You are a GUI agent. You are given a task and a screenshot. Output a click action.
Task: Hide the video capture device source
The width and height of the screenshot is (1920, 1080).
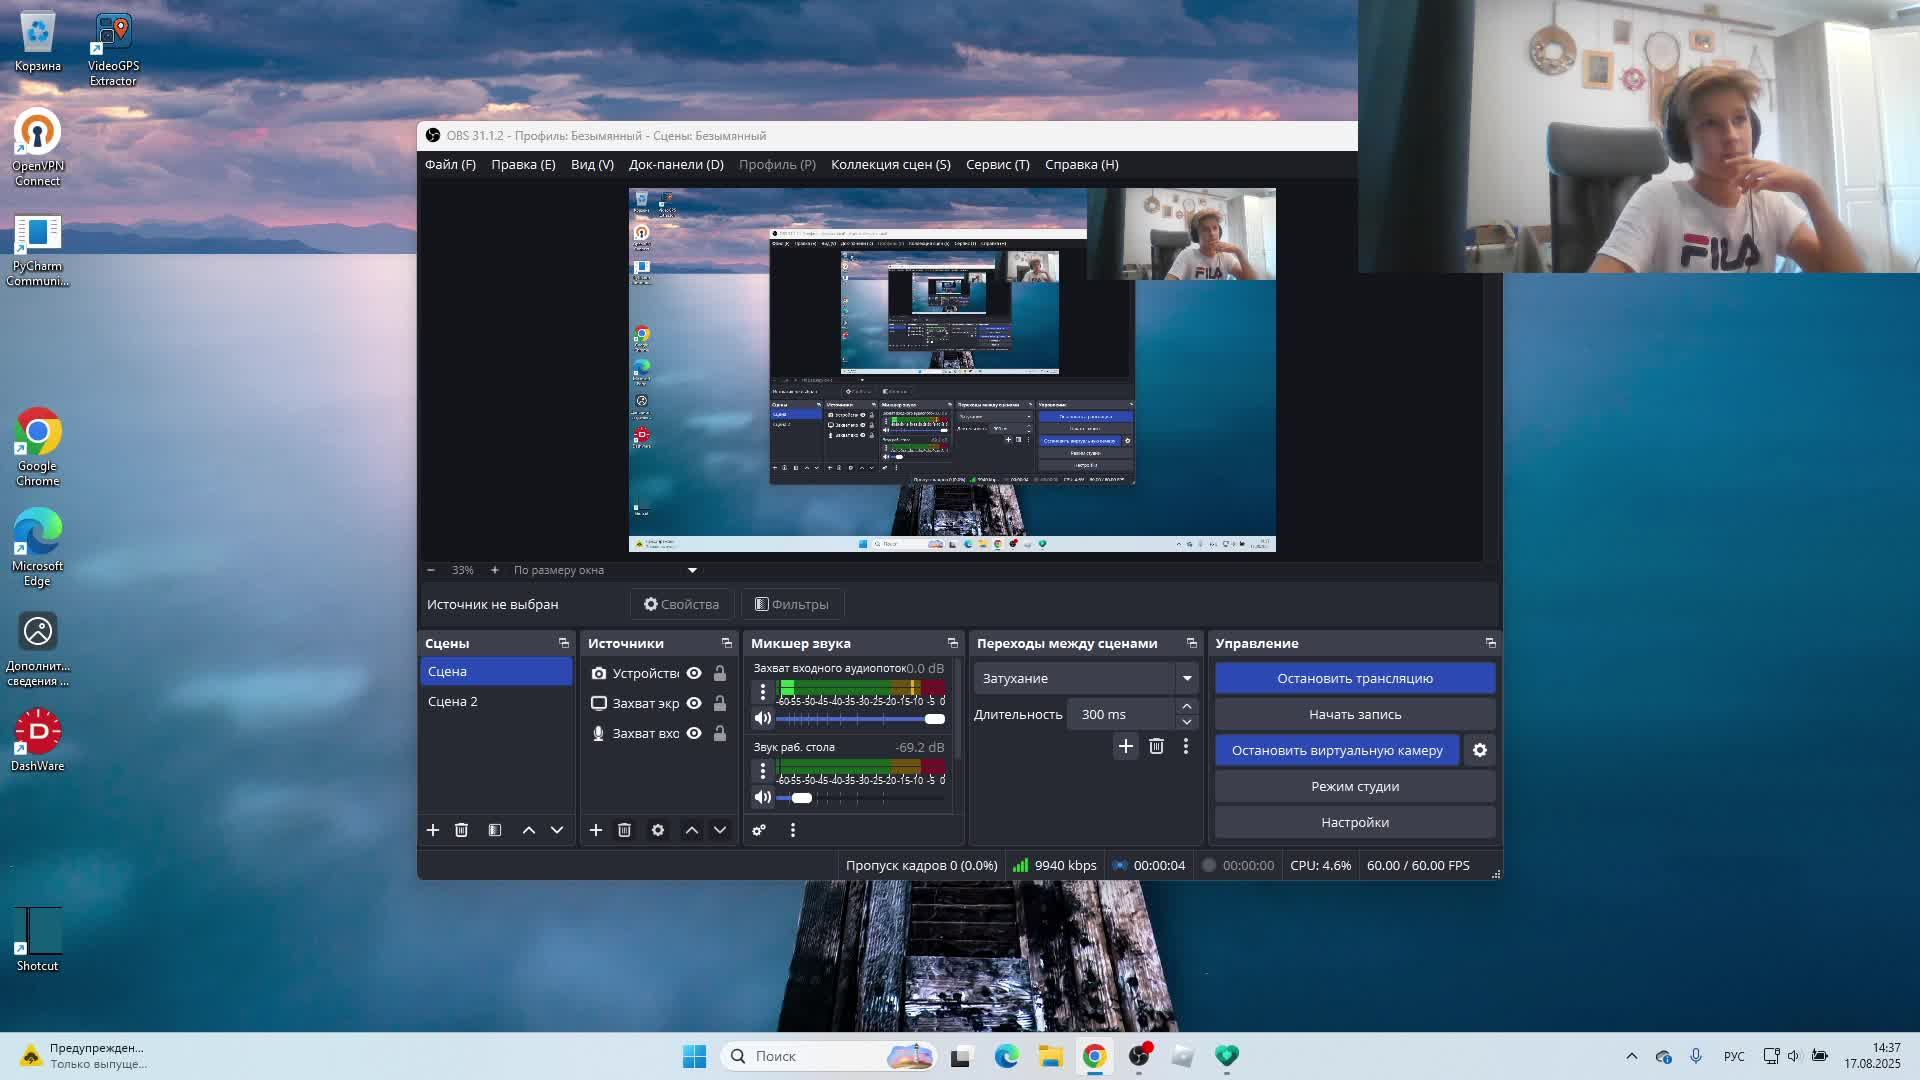coord(694,673)
